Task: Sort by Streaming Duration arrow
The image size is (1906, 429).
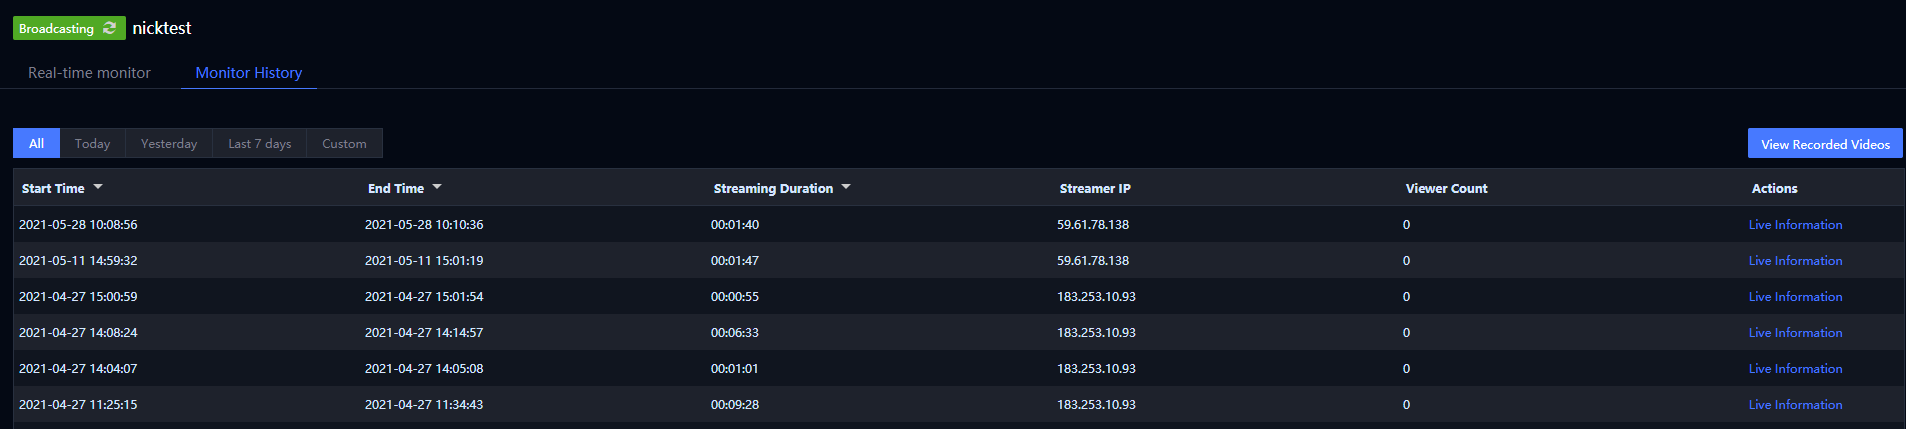Action: tap(846, 187)
